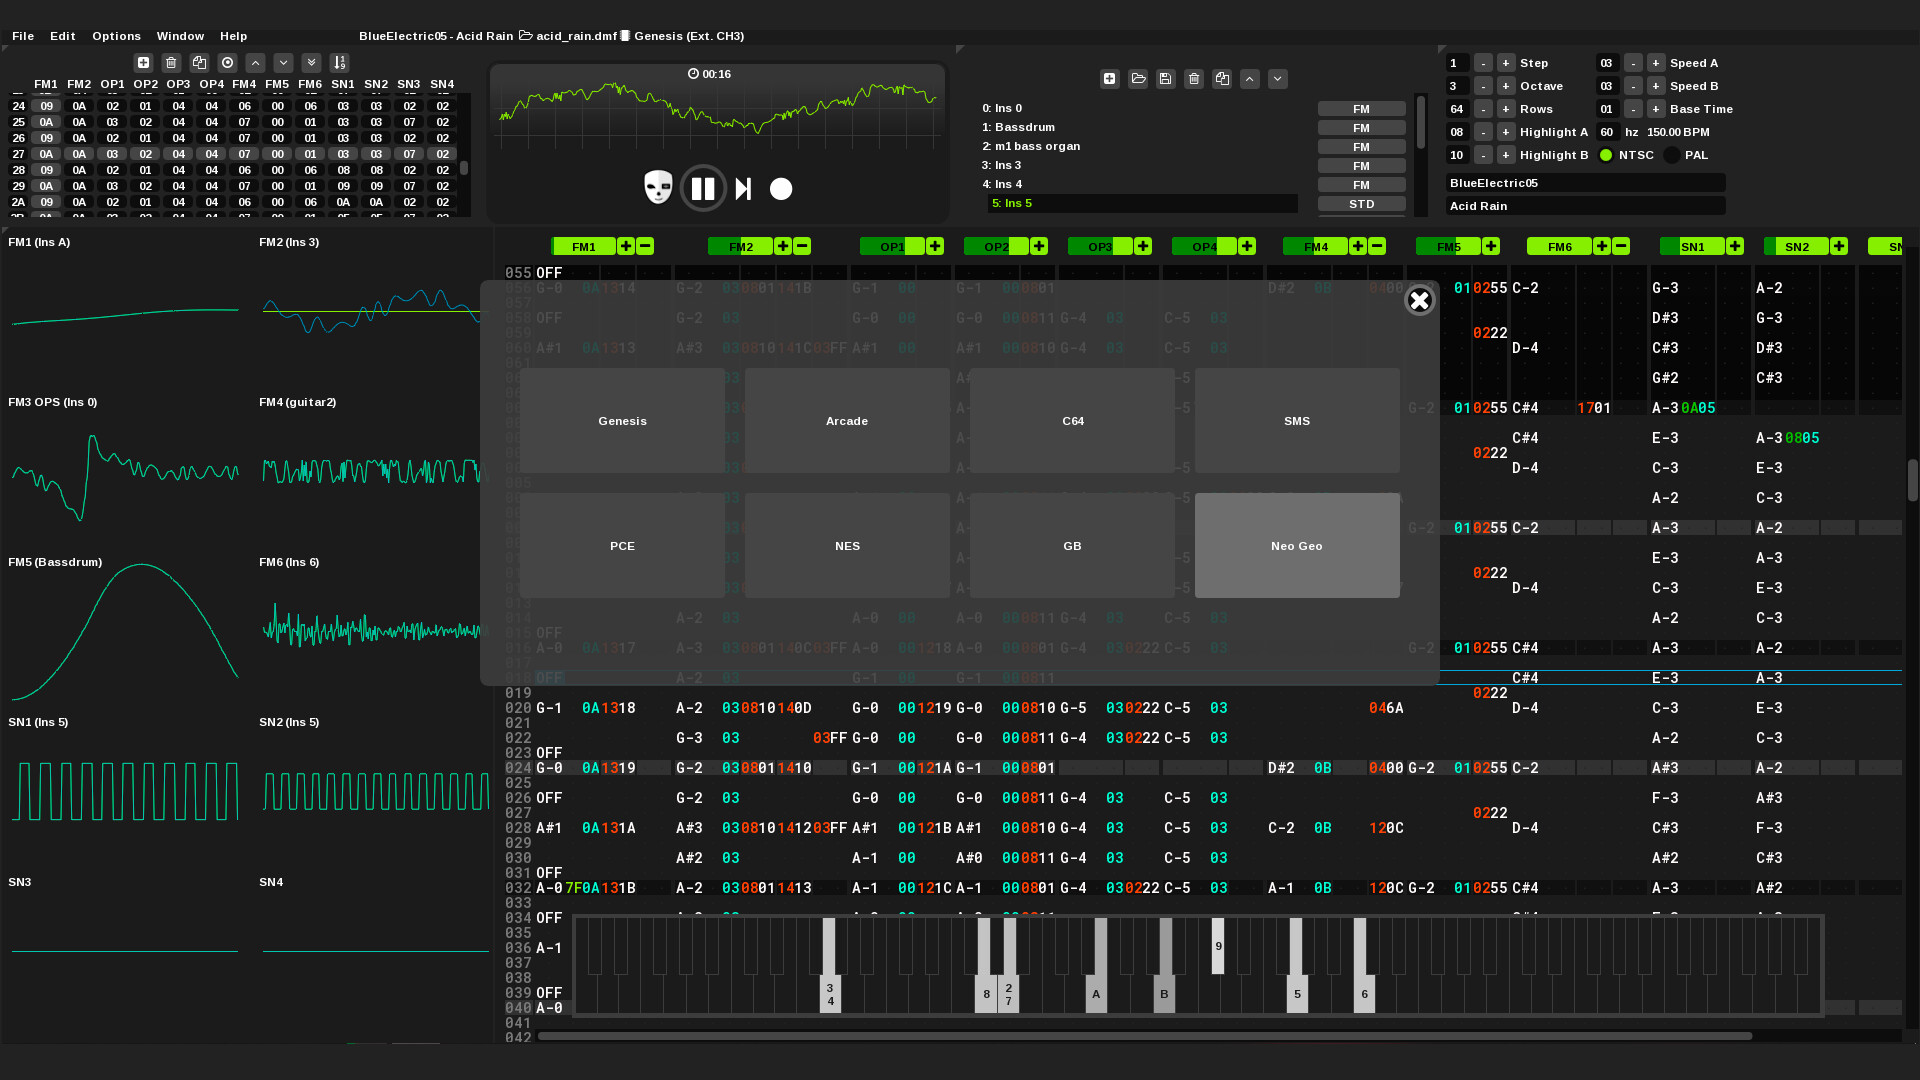Image resolution: width=1920 pixels, height=1080 pixels.
Task: Move the selected order down with the chevron
Action: click(x=283, y=62)
